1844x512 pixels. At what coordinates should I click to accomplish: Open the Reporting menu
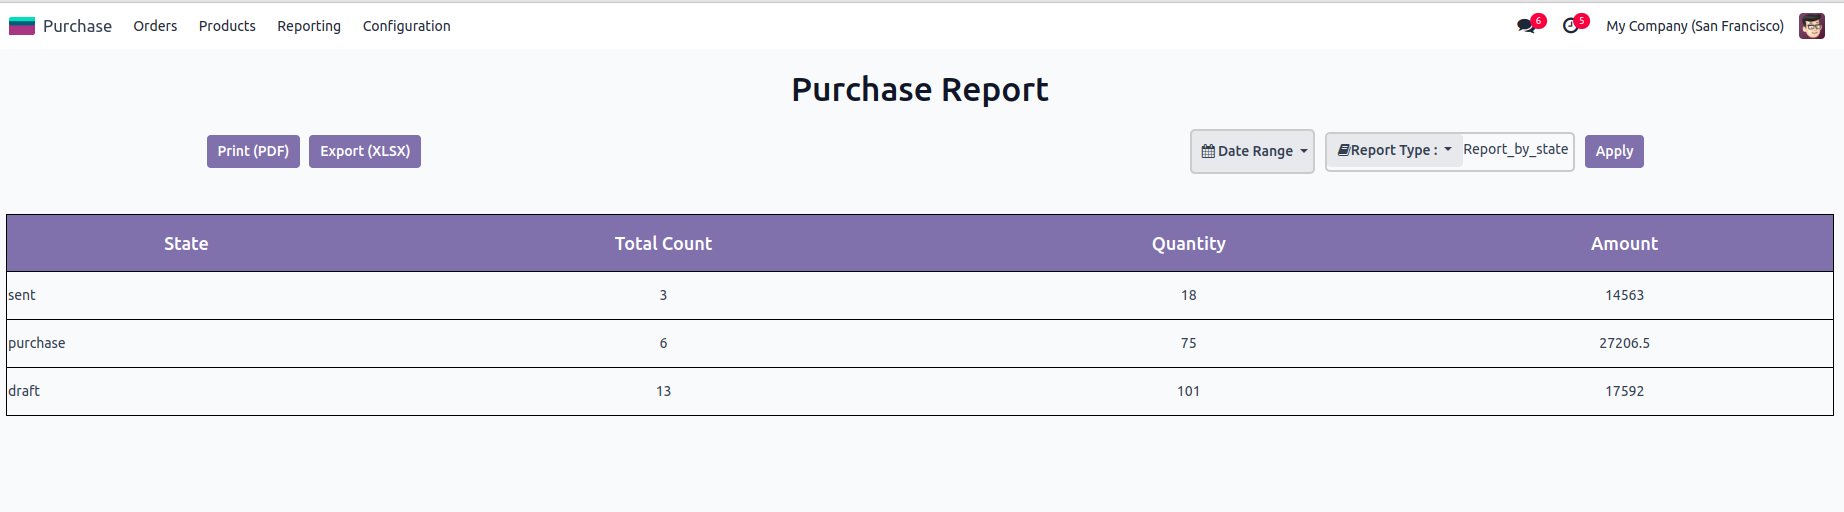tap(309, 26)
